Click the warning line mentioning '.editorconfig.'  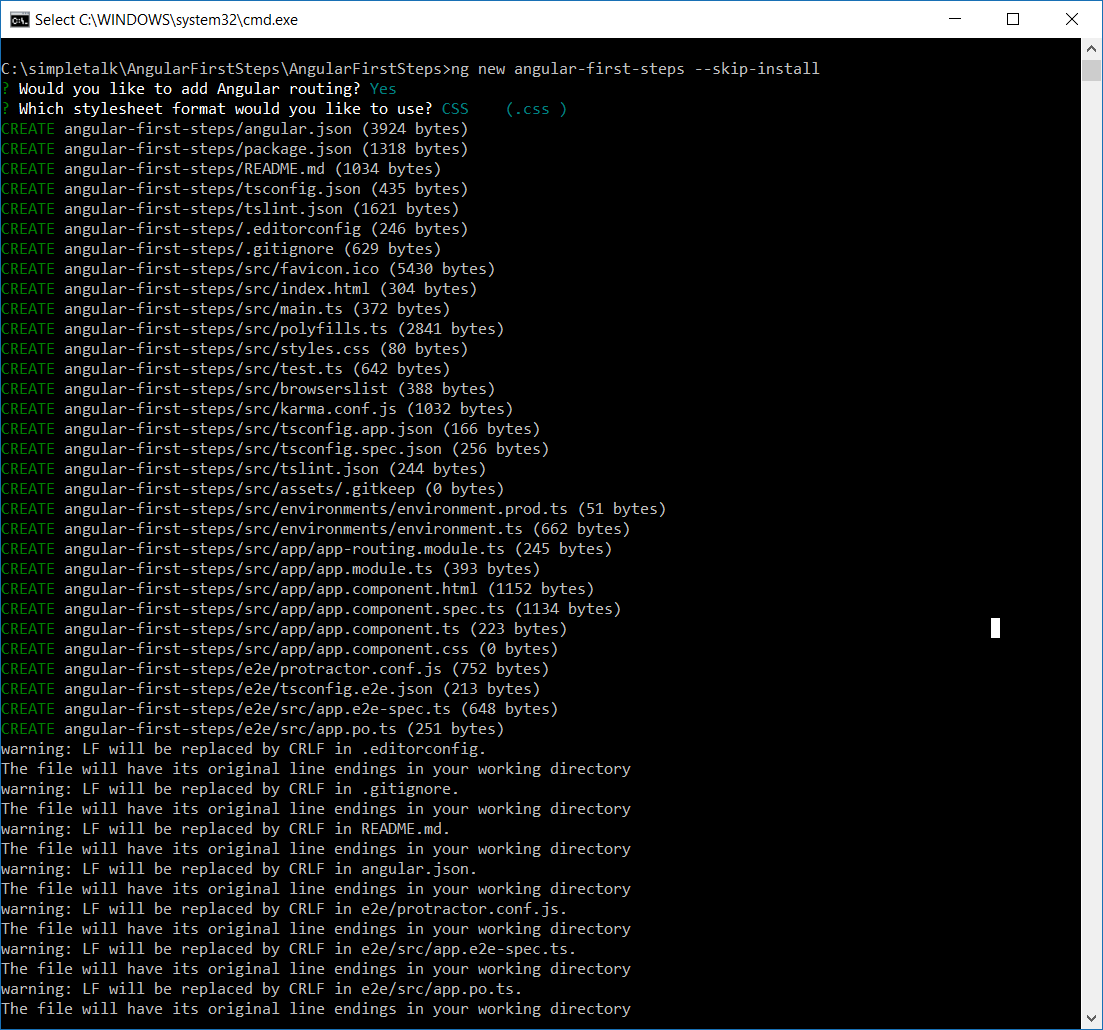point(244,749)
